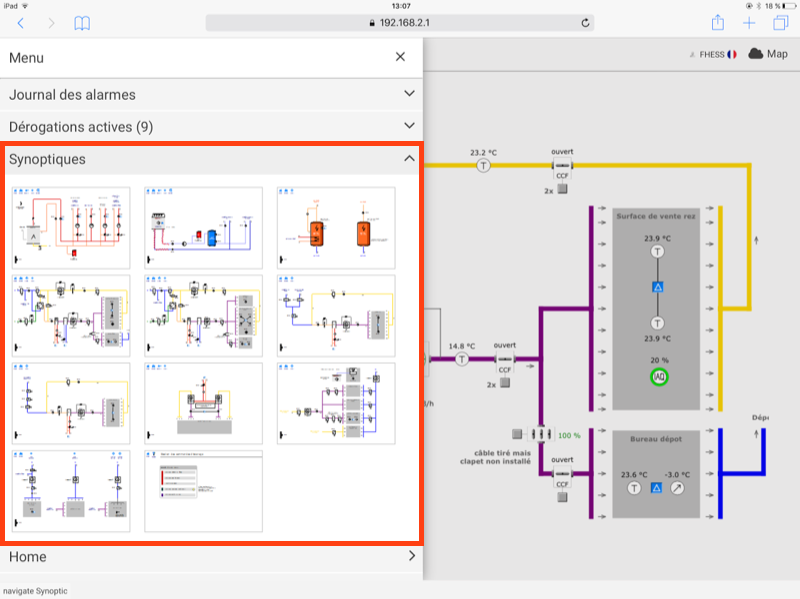The image size is (800, 599).
Task: Click the 20 % air quality value
Action: (659, 360)
